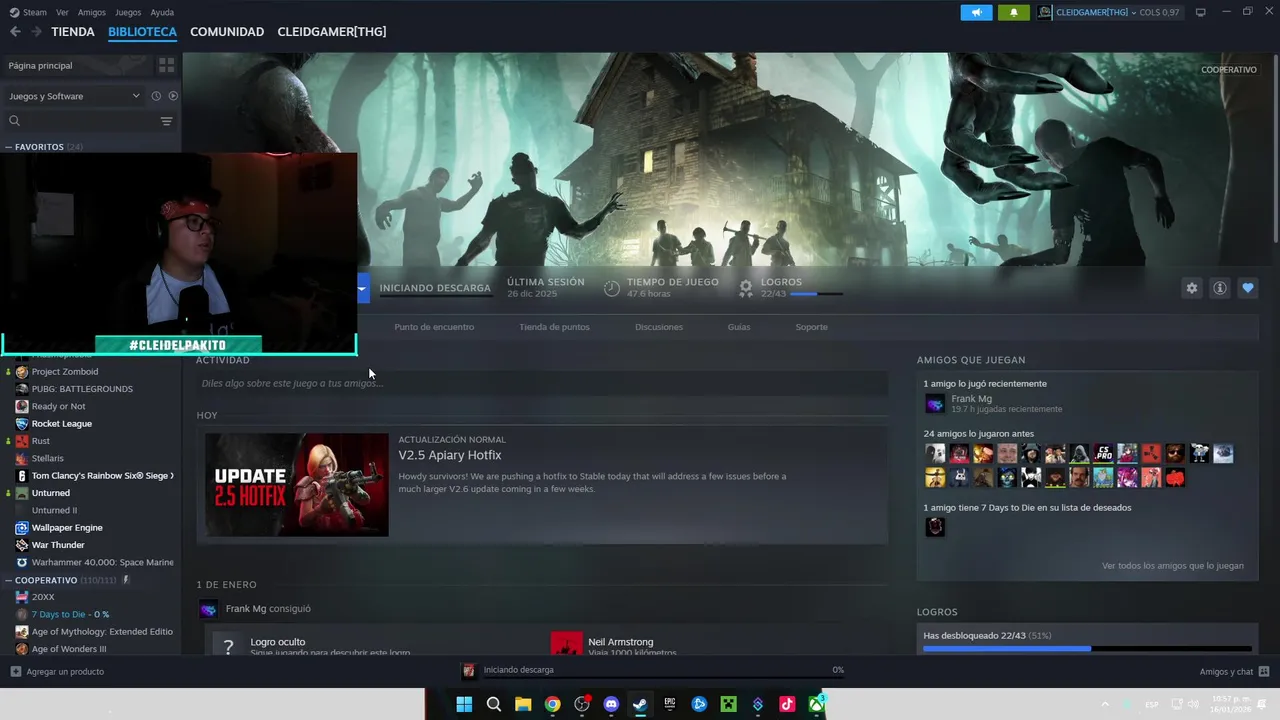Show hidden system tray icons chevron
1280x720 pixels.
coord(1105,704)
